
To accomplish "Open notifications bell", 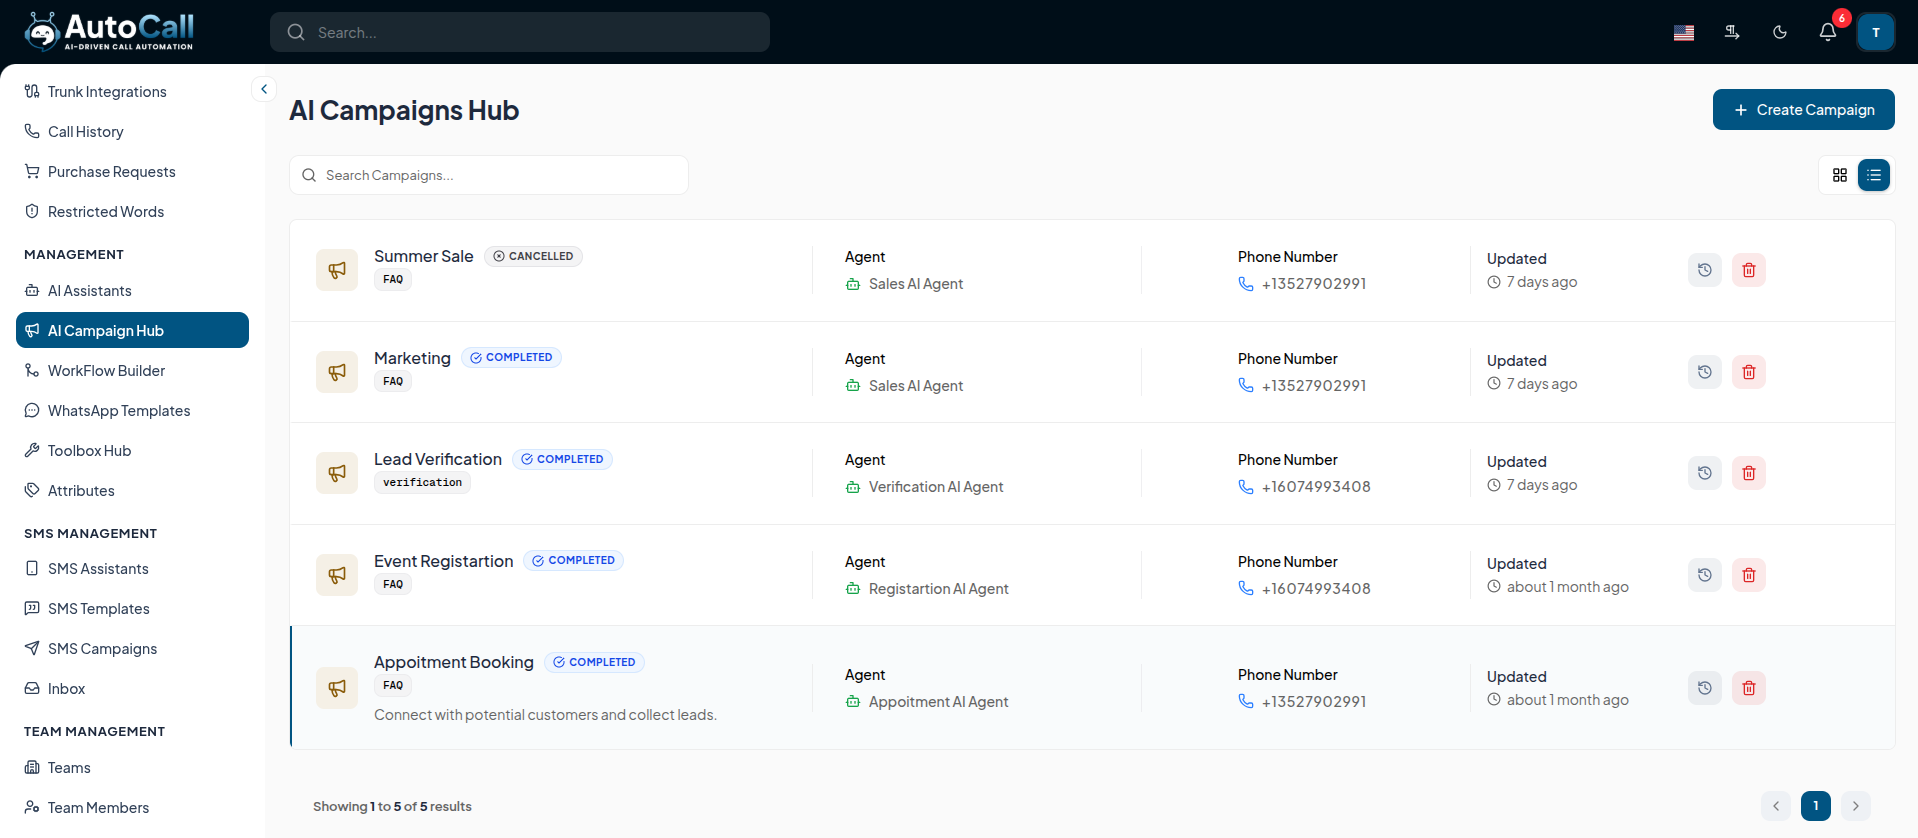I will point(1828,32).
